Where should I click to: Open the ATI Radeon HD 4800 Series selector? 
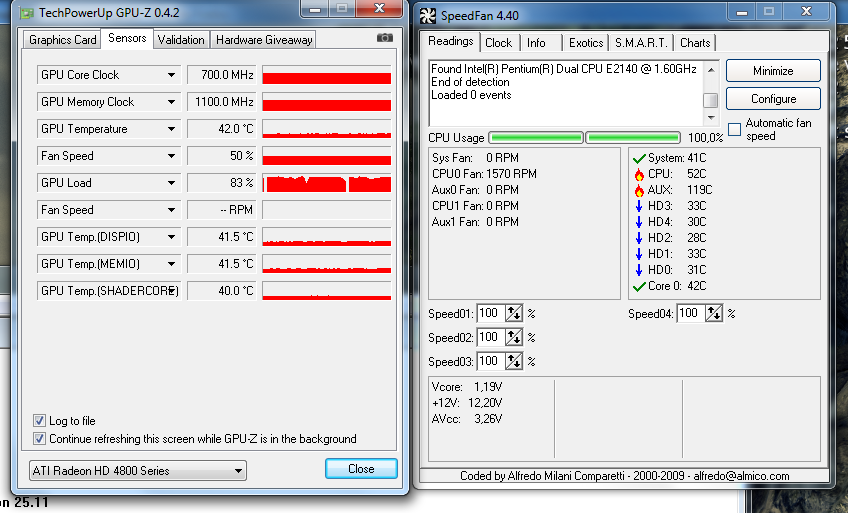point(138,471)
